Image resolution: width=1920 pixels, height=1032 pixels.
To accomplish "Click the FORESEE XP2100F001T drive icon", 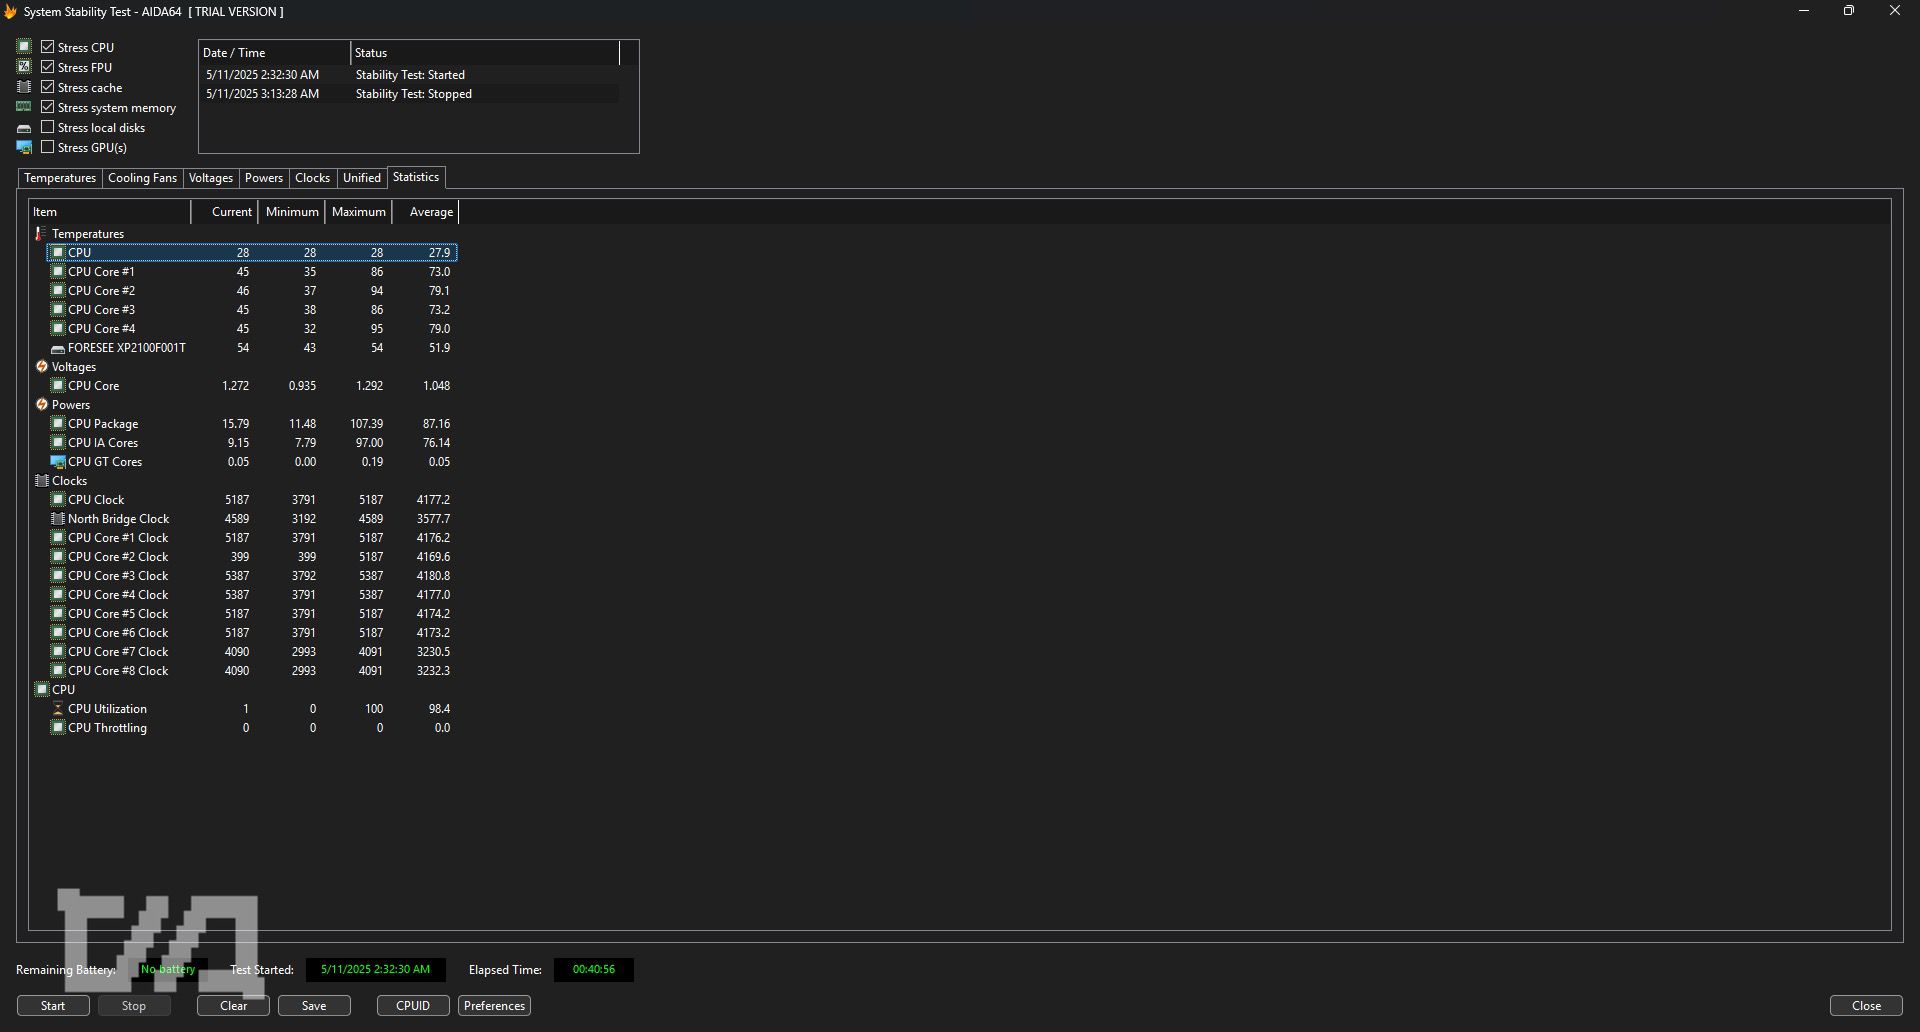I will coord(58,348).
